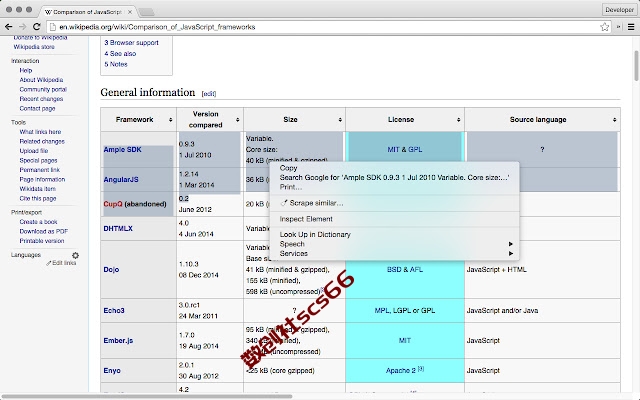Click the BSD & AFL license link
The width and height of the screenshot is (640, 400).
point(404,269)
